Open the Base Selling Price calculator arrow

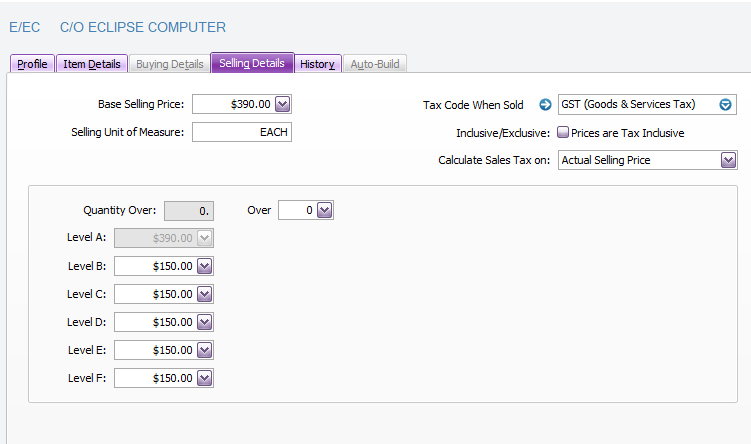point(282,104)
